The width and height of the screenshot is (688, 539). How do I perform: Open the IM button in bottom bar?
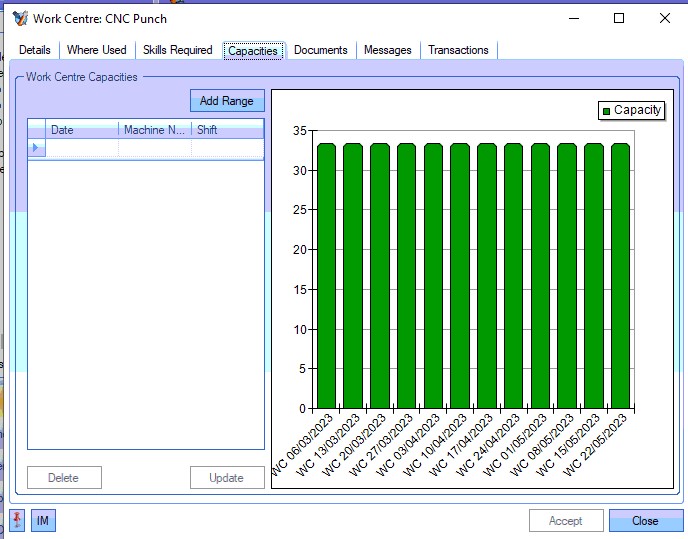[x=43, y=521]
